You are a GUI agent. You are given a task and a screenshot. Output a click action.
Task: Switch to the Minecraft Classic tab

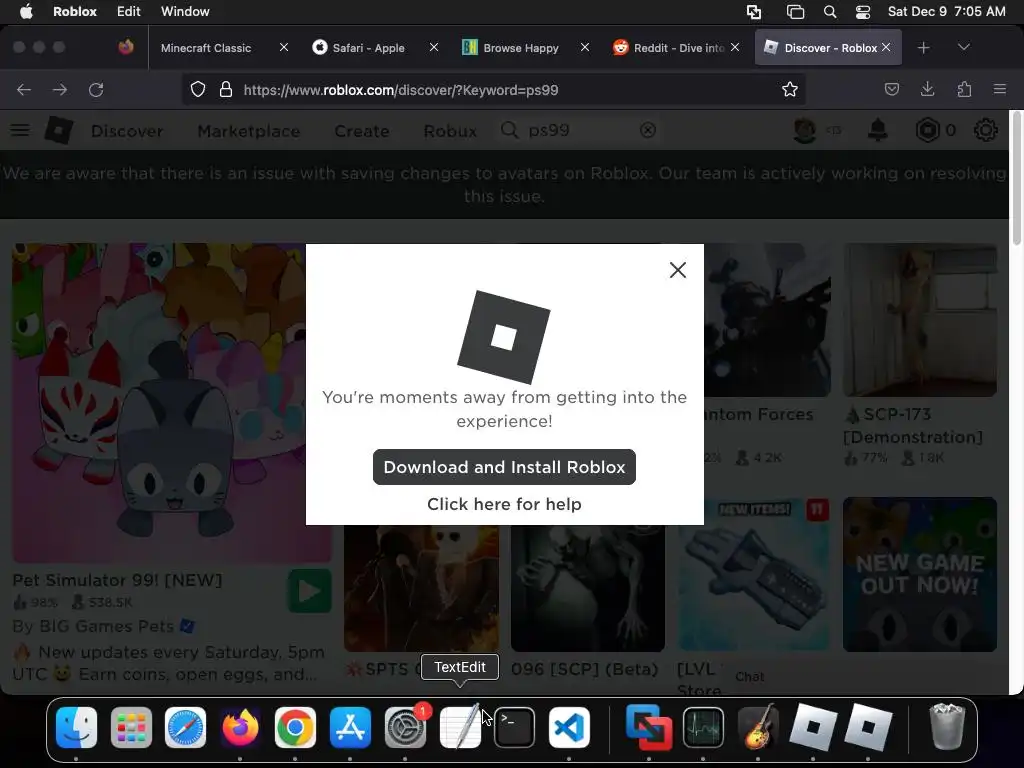coord(206,48)
